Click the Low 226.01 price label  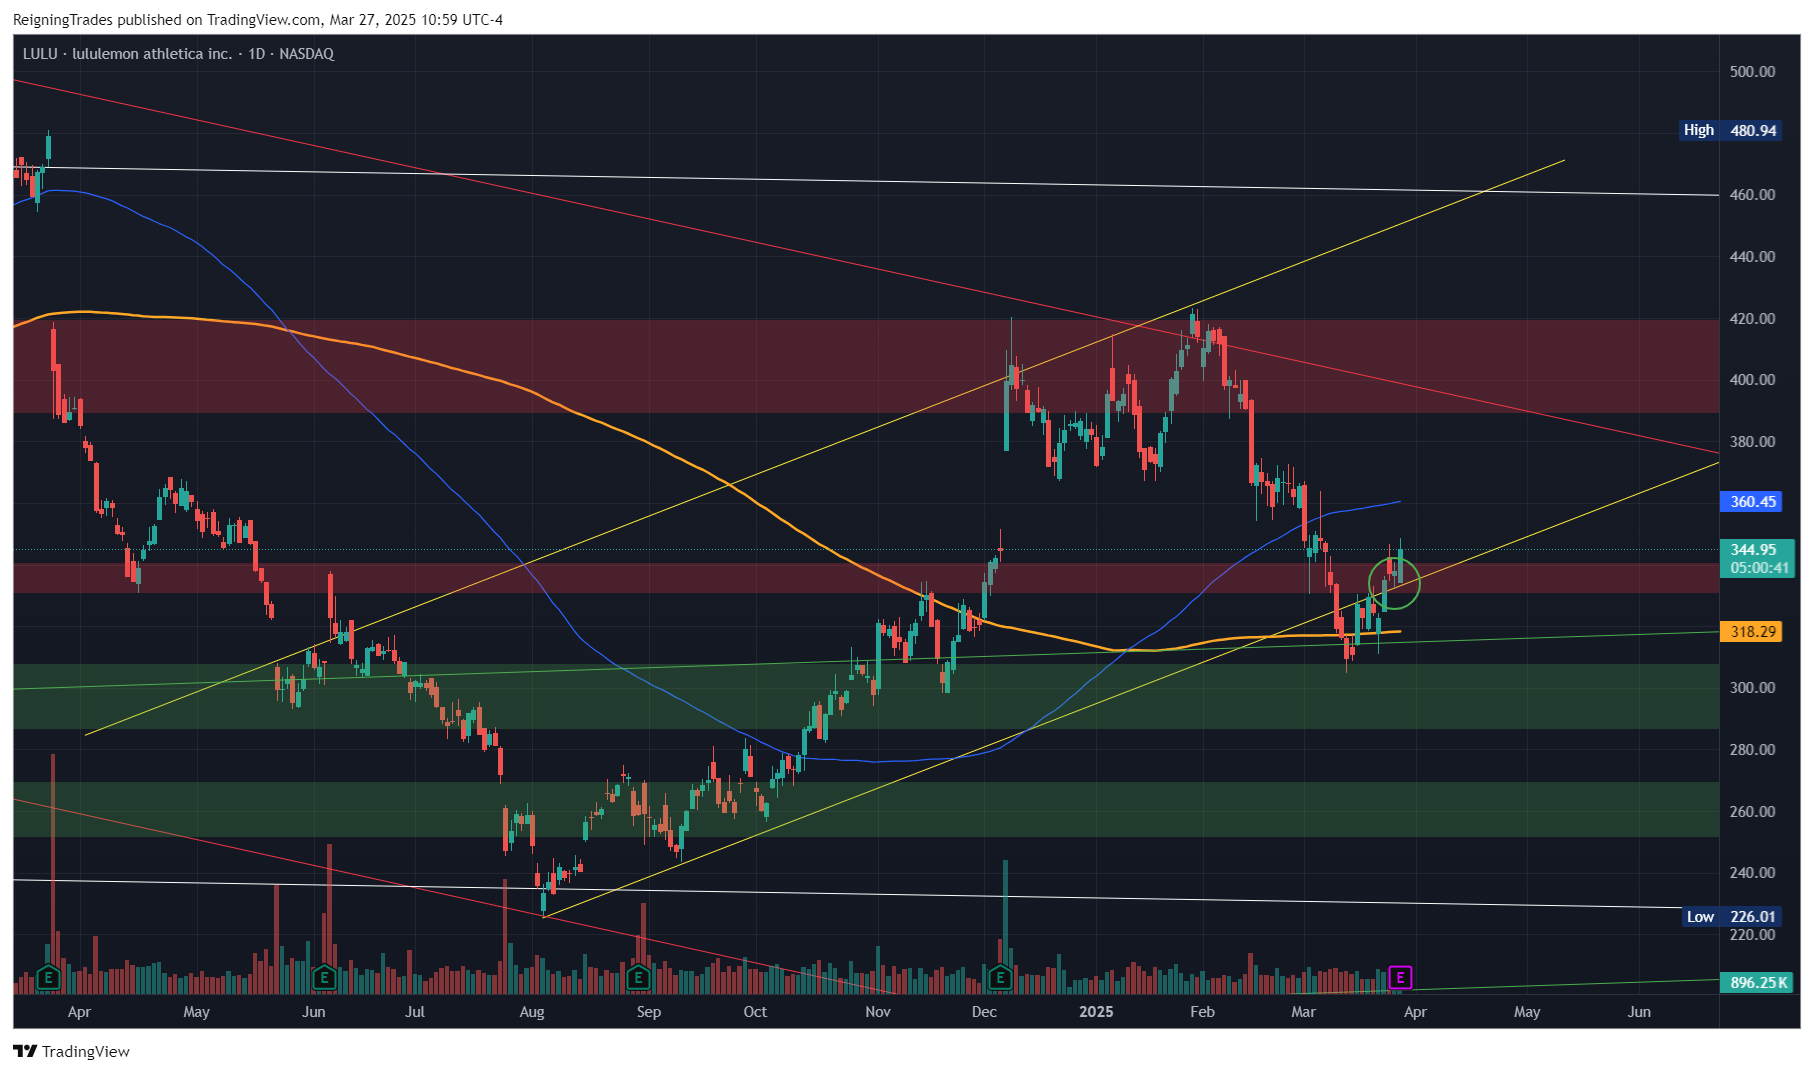coord(1731,917)
